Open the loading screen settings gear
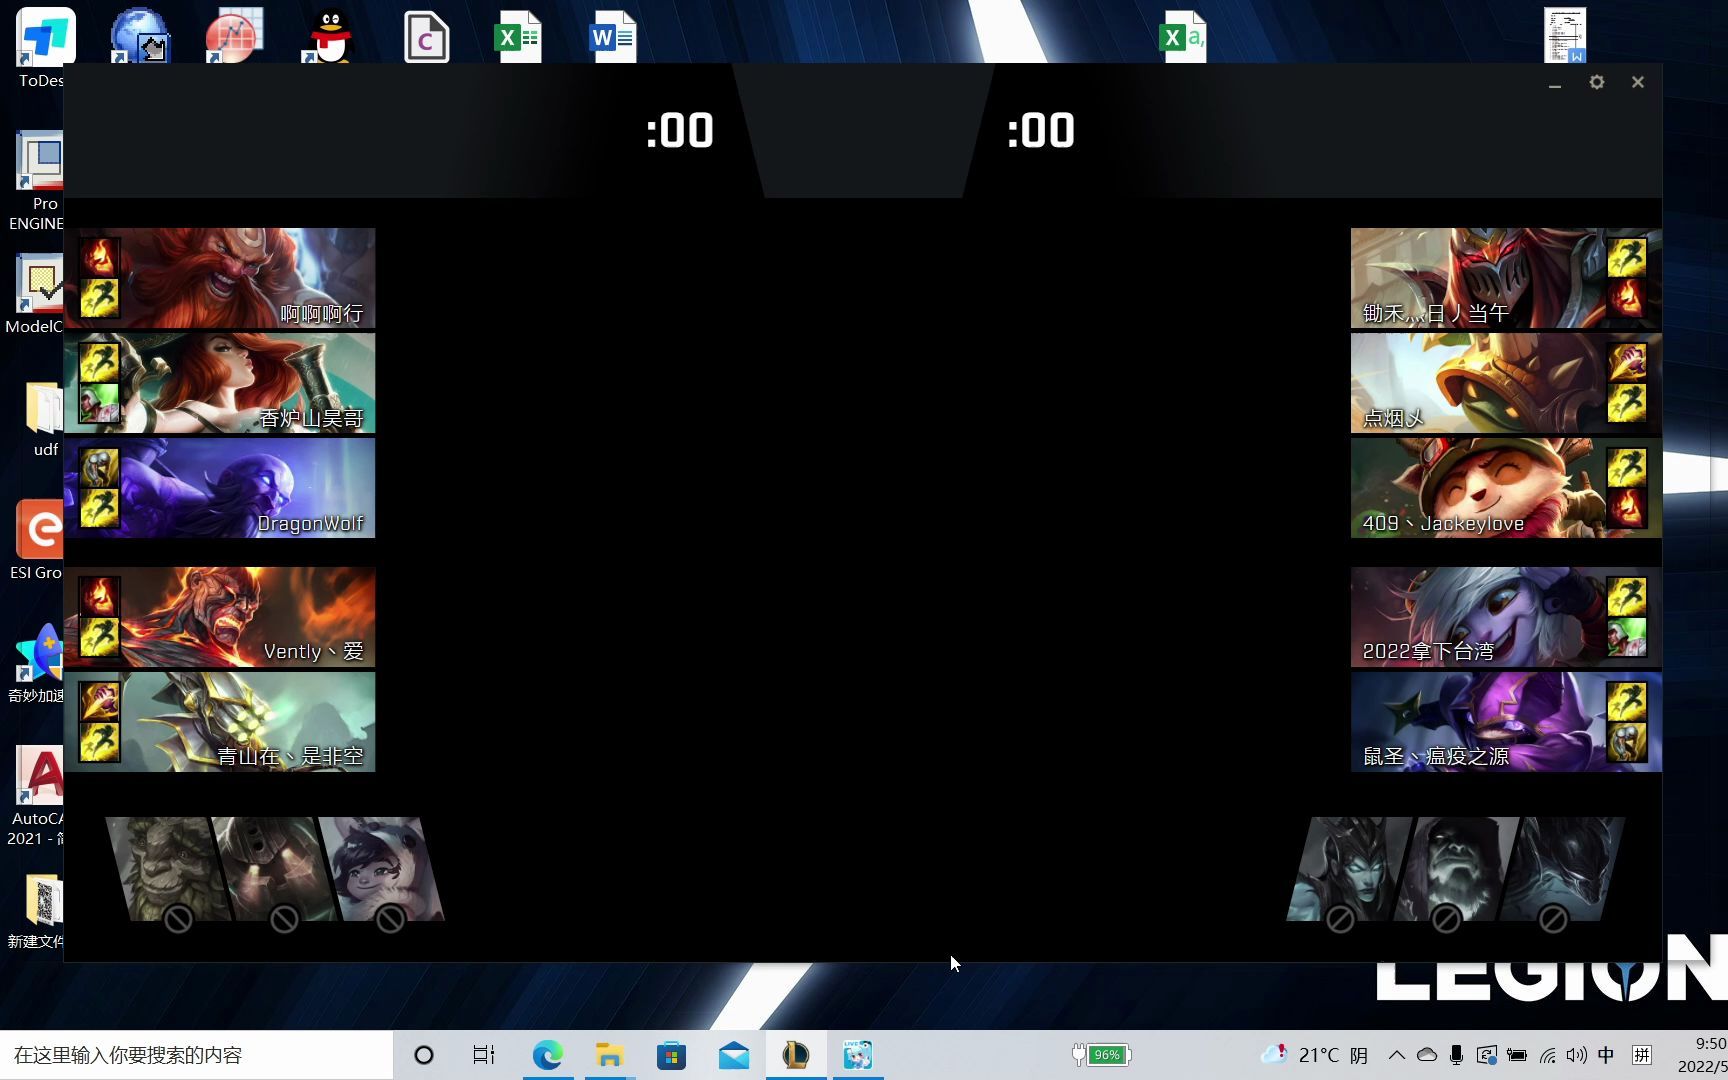 1597,82
